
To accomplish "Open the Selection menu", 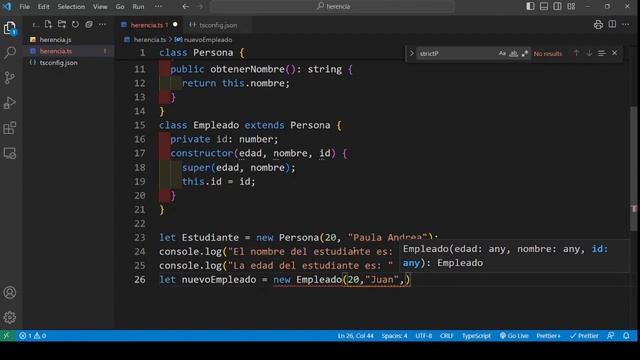I will pos(71,7).
